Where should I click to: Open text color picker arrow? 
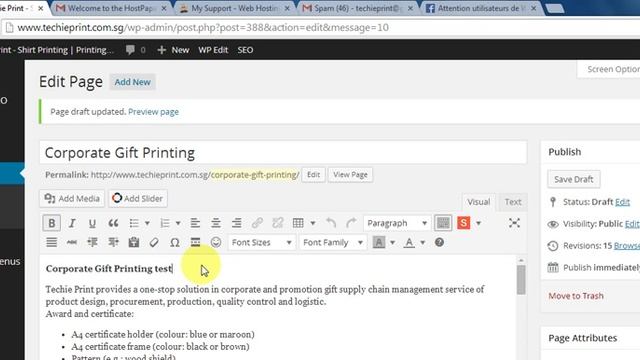coord(422,242)
